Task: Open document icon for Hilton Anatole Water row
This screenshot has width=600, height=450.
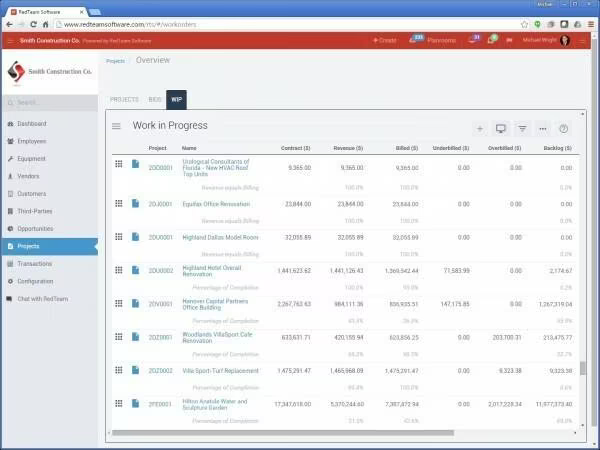Action: pyautogui.click(x=135, y=403)
